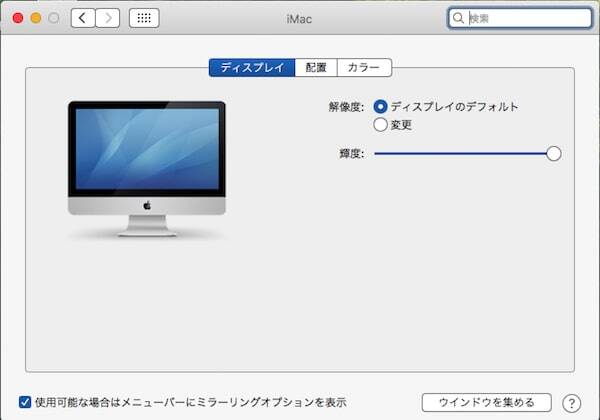The width and height of the screenshot is (600, 420).
Task: Minimize the window with yellow button
Action: point(36,18)
